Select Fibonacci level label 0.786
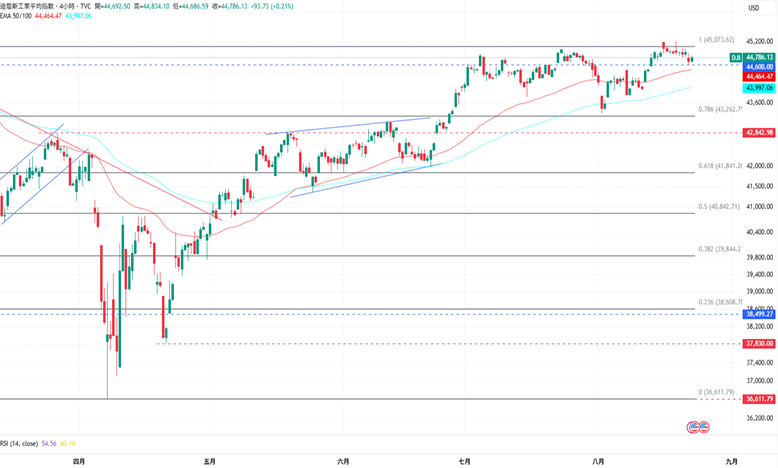Screen dimensions: 778x468 (x=720, y=109)
